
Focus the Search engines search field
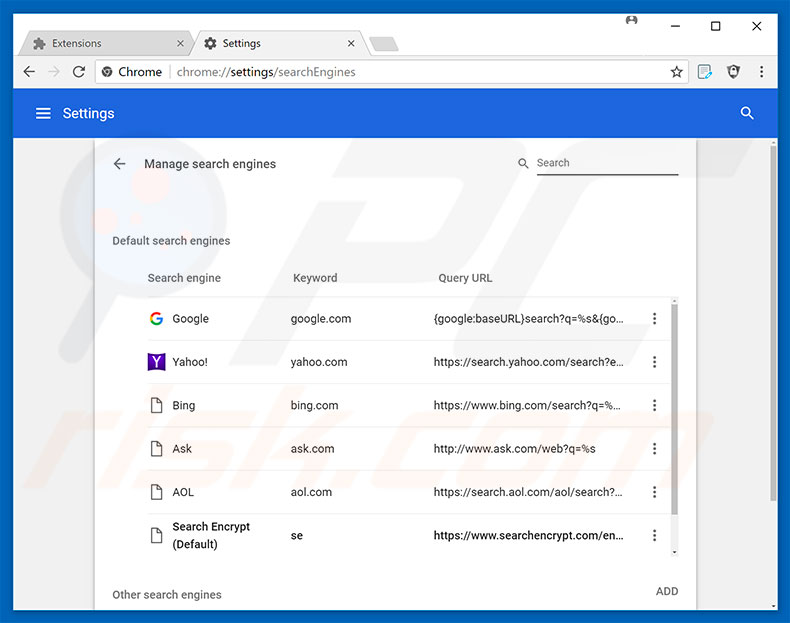point(607,163)
